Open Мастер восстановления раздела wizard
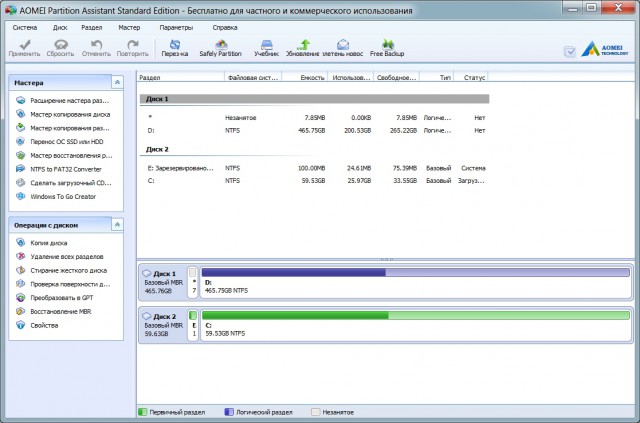The height and width of the screenshot is (423, 640). [x=64, y=155]
